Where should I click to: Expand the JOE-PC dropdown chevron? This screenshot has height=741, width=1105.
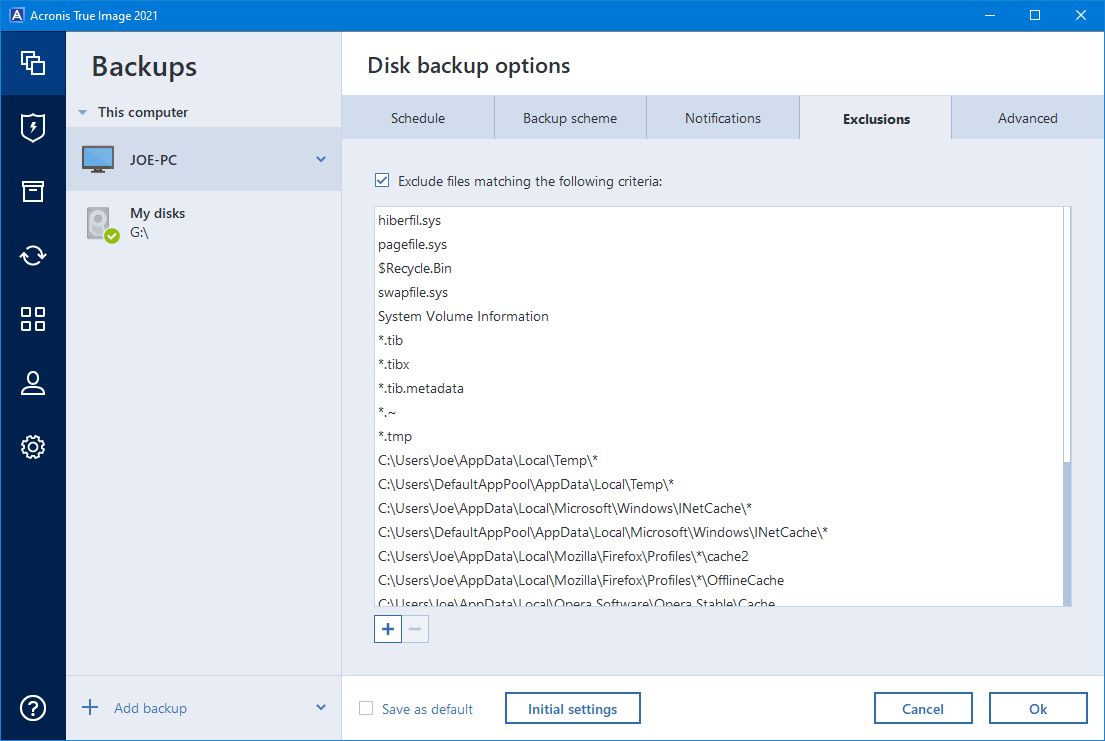coord(321,159)
